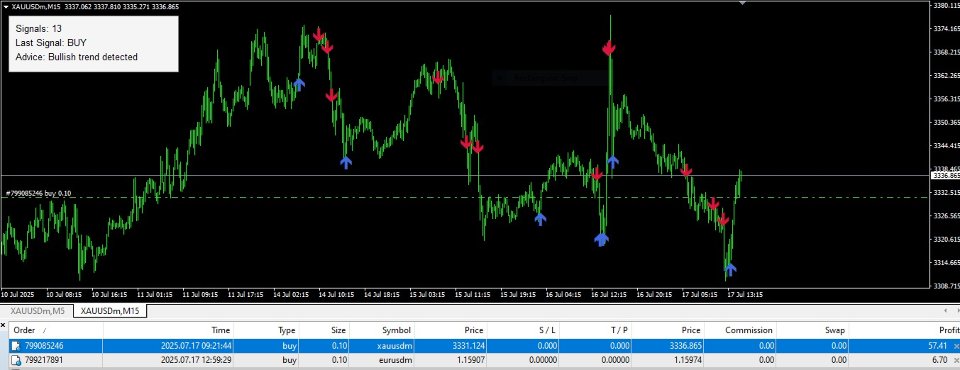Close order 799085246 with its row X

coord(956,346)
